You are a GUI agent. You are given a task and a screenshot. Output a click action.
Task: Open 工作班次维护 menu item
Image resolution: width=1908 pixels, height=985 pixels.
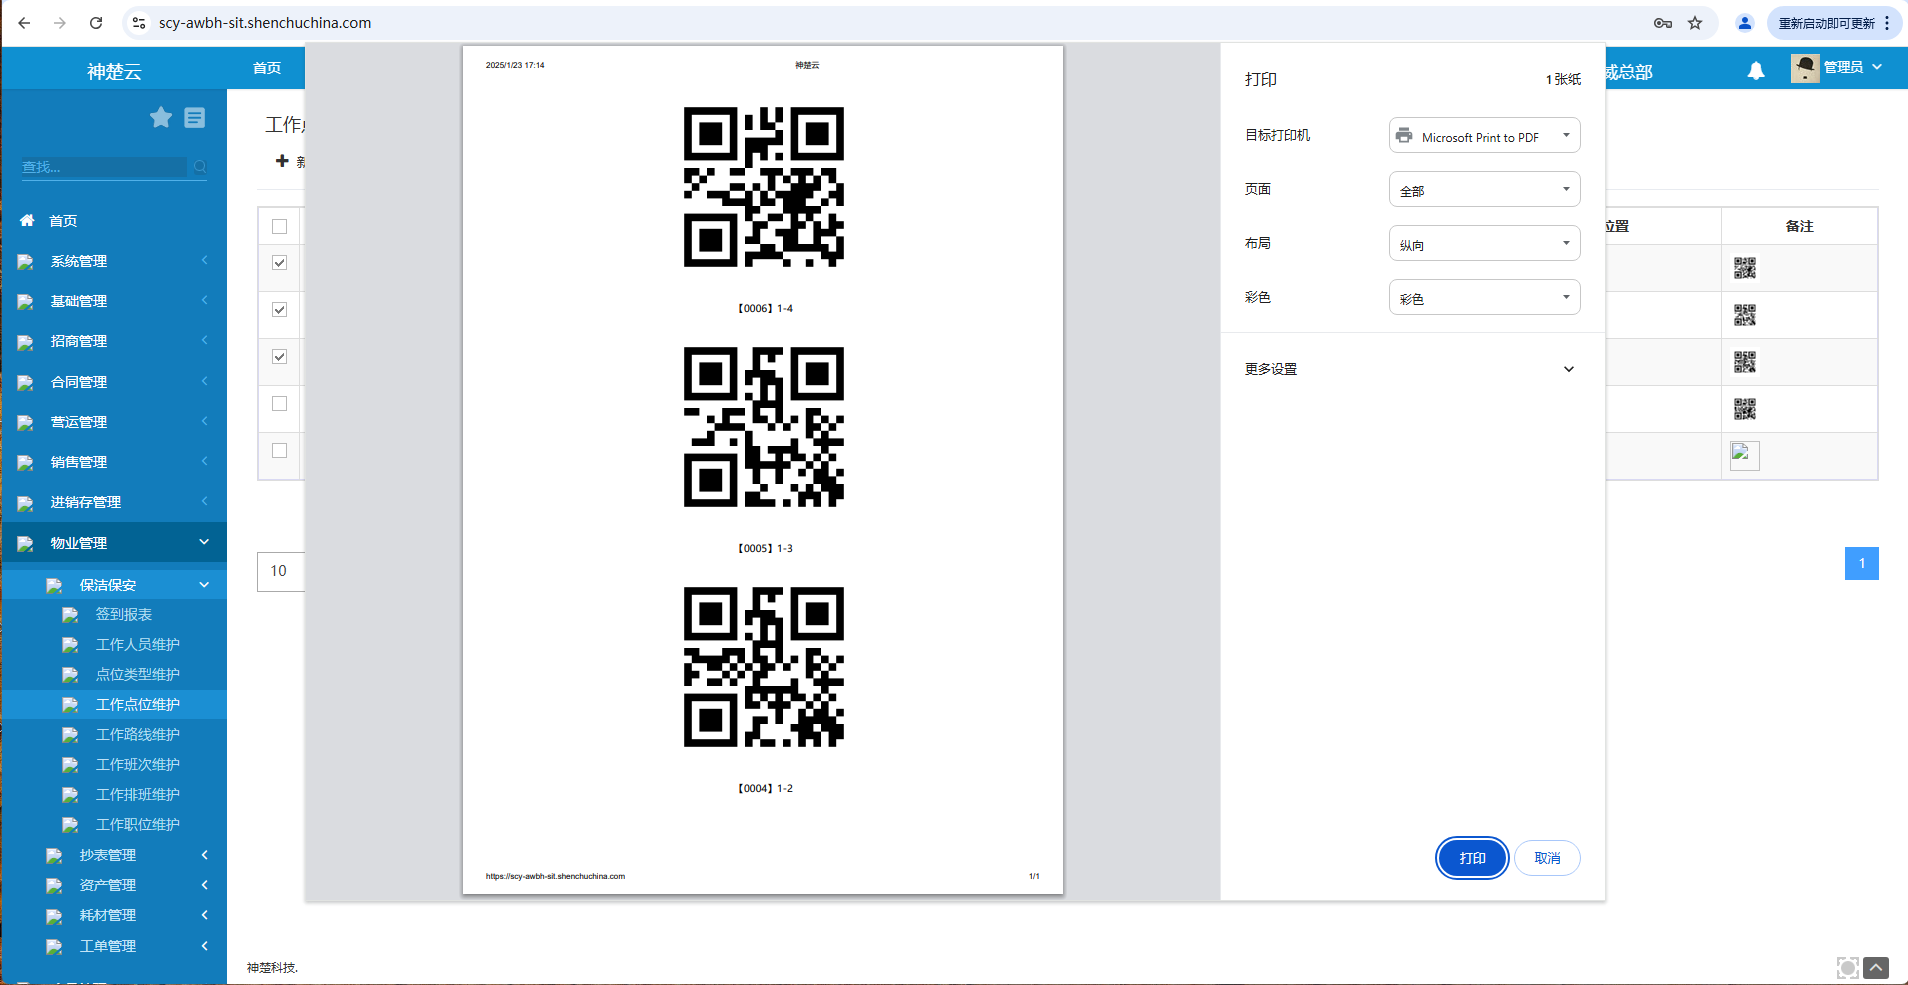click(x=138, y=765)
